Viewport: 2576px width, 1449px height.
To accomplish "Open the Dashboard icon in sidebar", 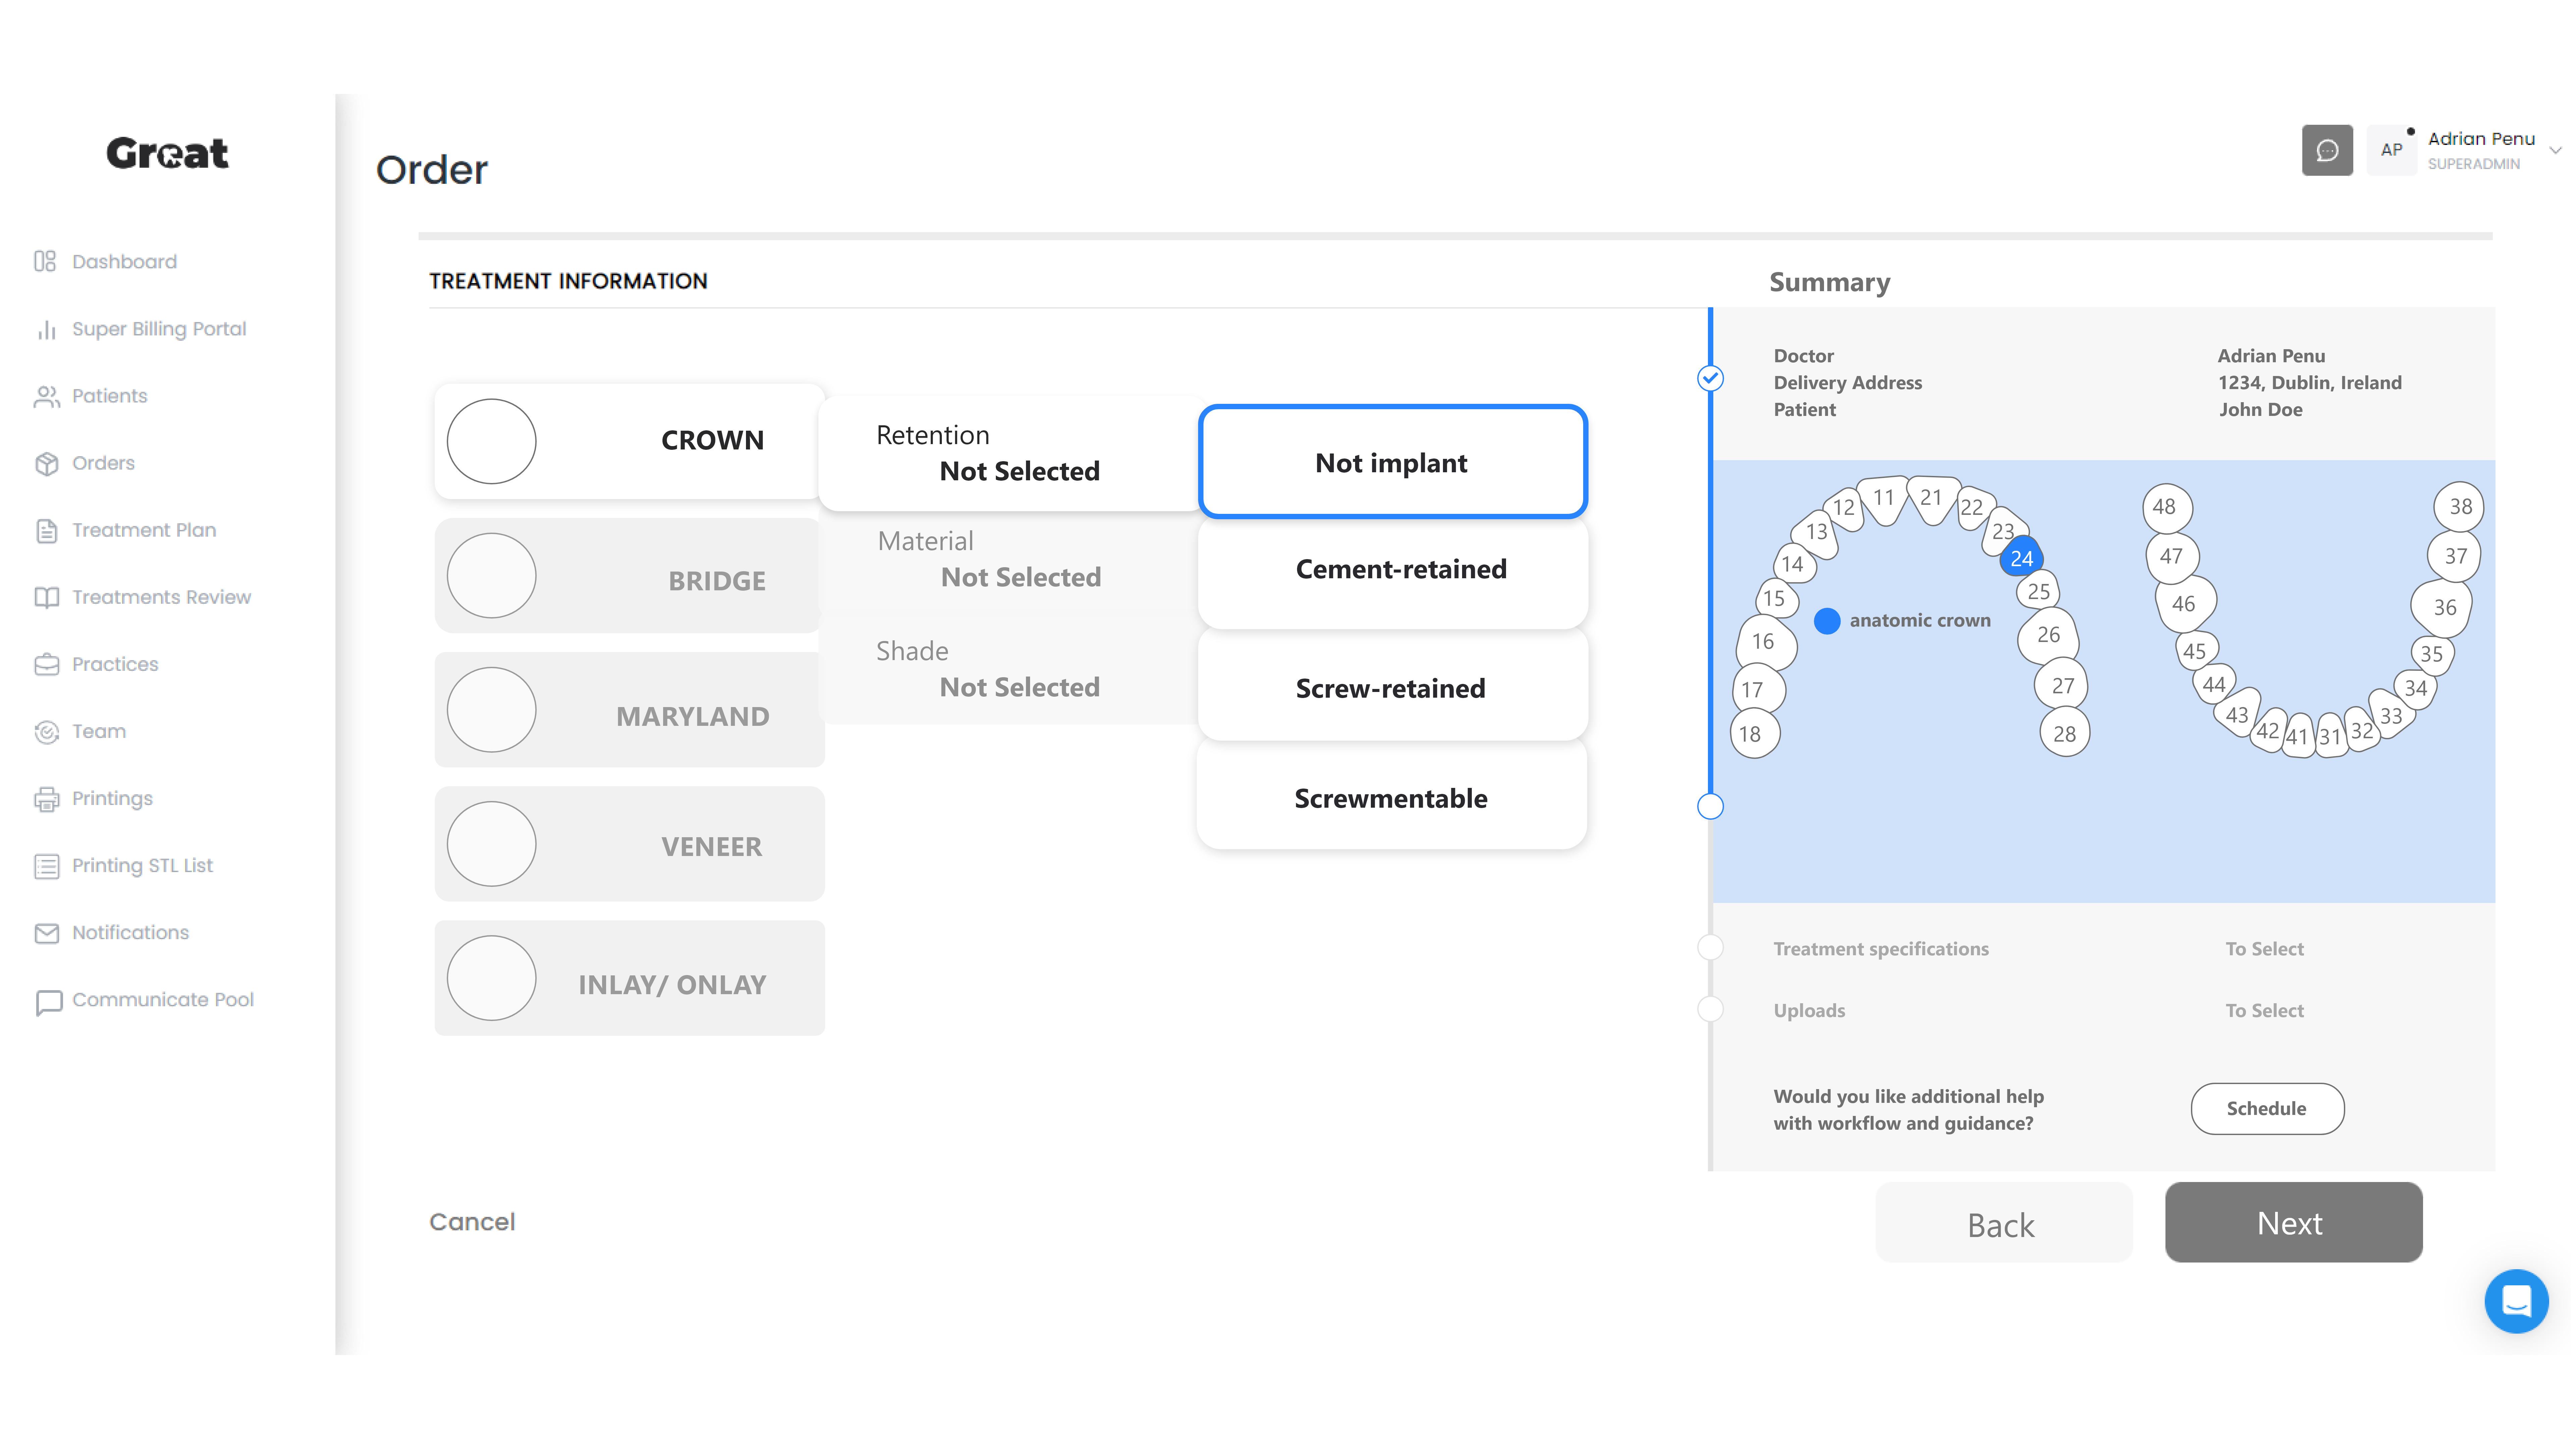I will 45,261.
